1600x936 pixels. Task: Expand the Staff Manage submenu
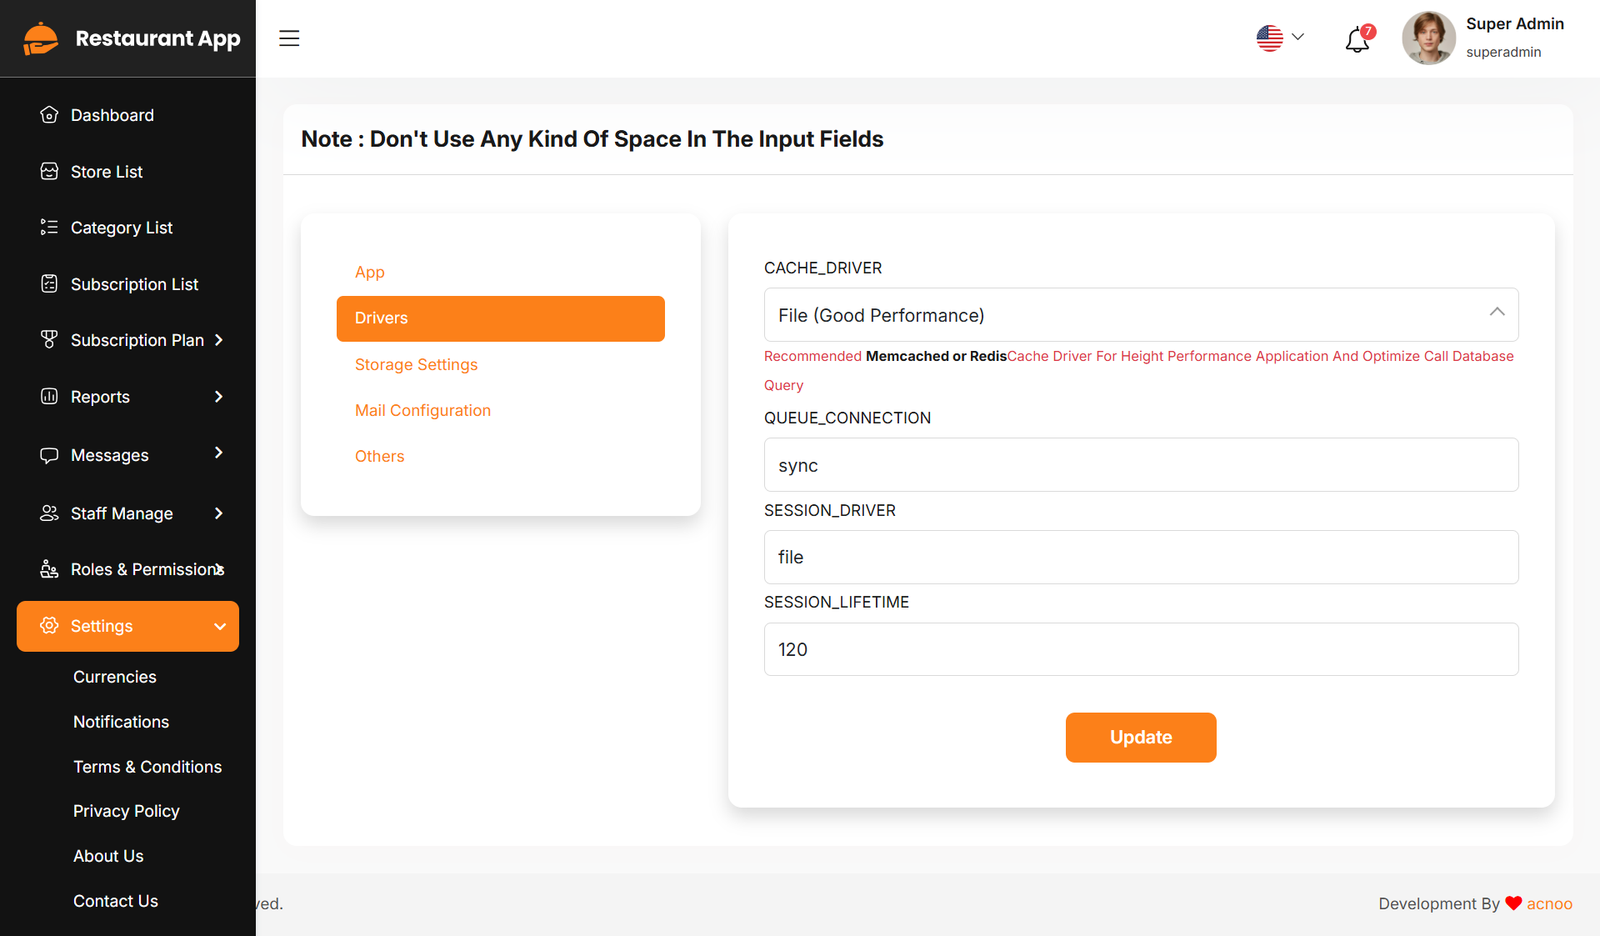[219, 513]
